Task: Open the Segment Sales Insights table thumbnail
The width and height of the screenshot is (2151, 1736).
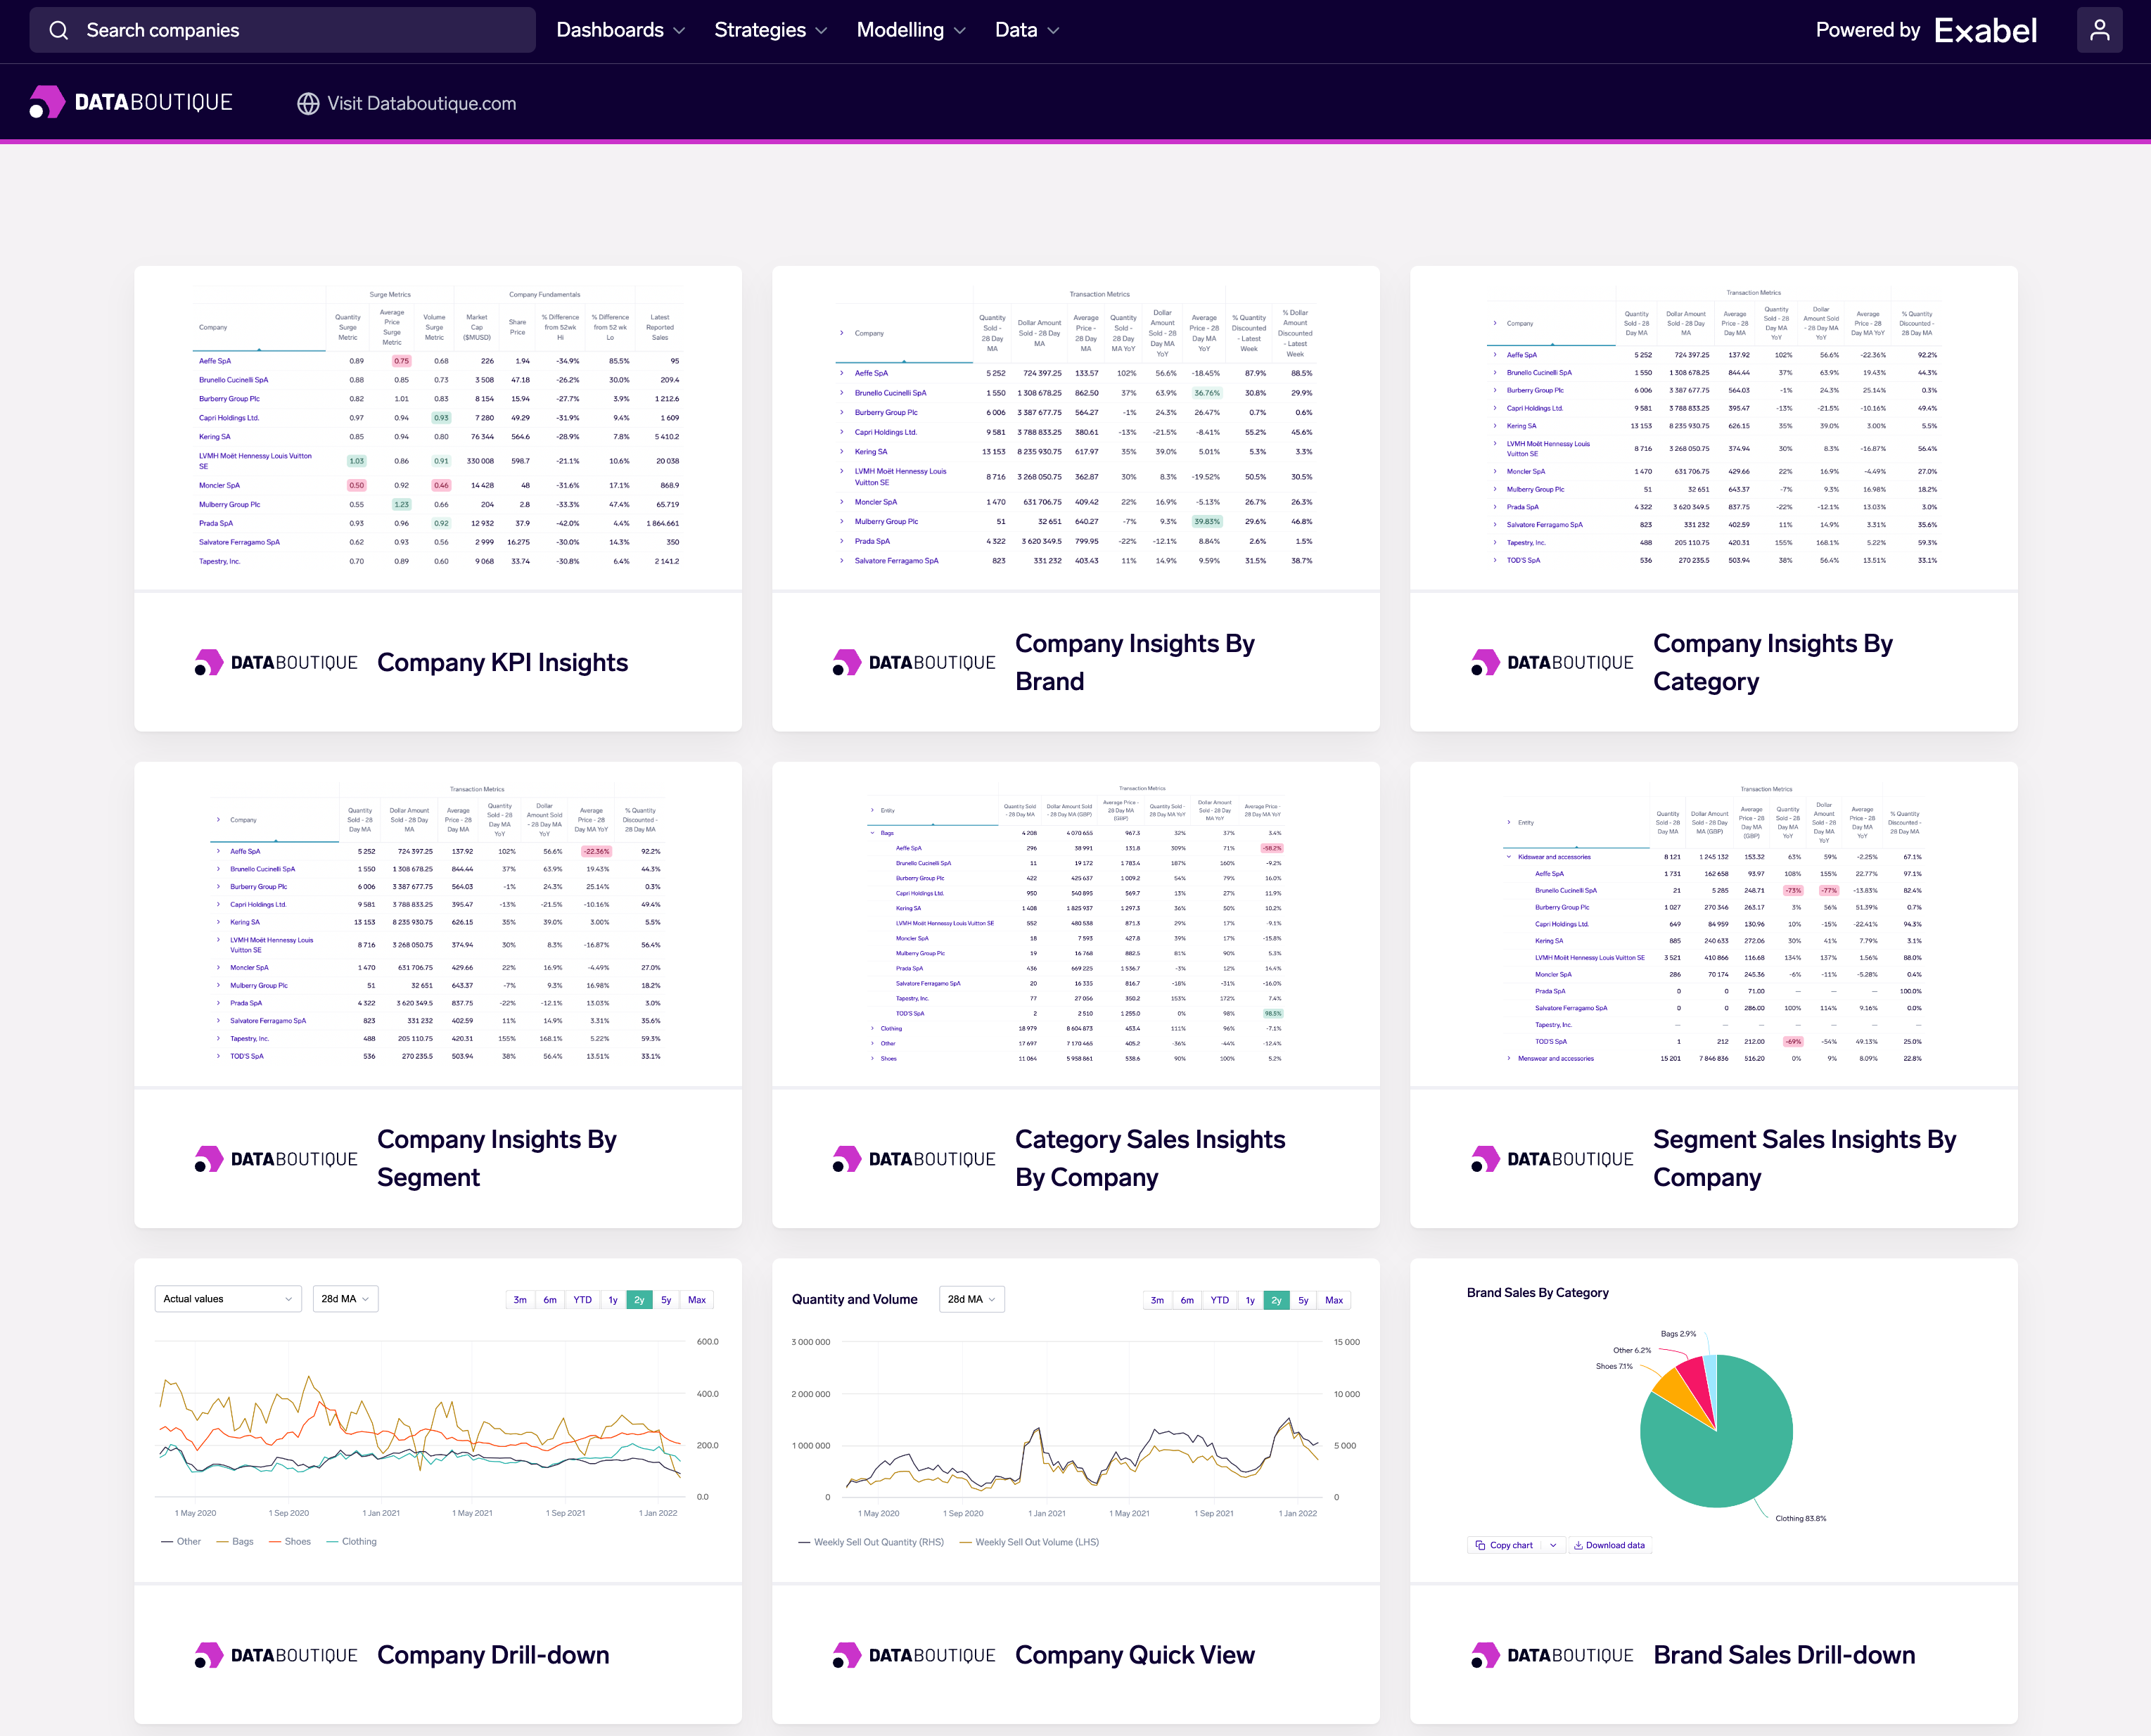Action: point(1714,924)
